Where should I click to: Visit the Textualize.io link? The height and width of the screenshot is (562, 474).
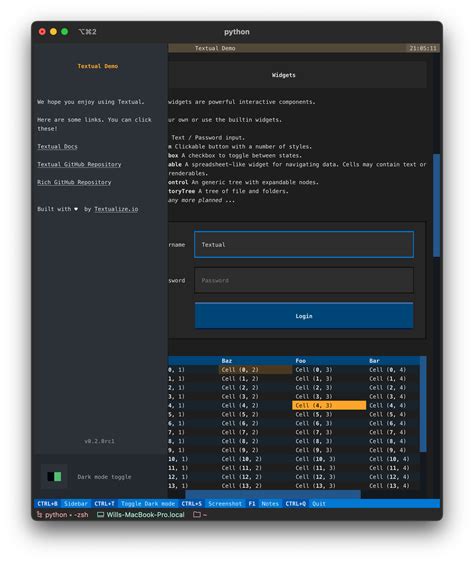point(116,209)
